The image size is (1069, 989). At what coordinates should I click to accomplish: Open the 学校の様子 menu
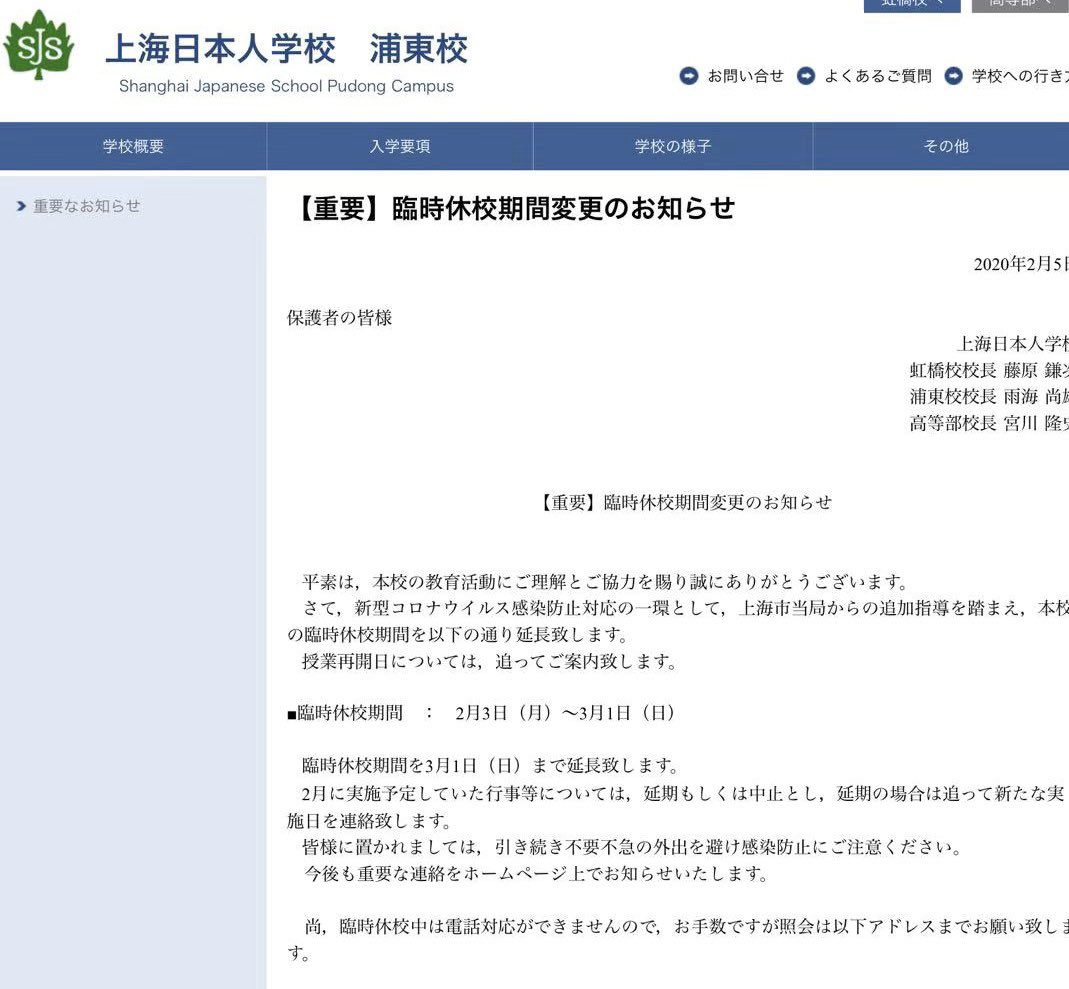pyautogui.click(x=673, y=146)
